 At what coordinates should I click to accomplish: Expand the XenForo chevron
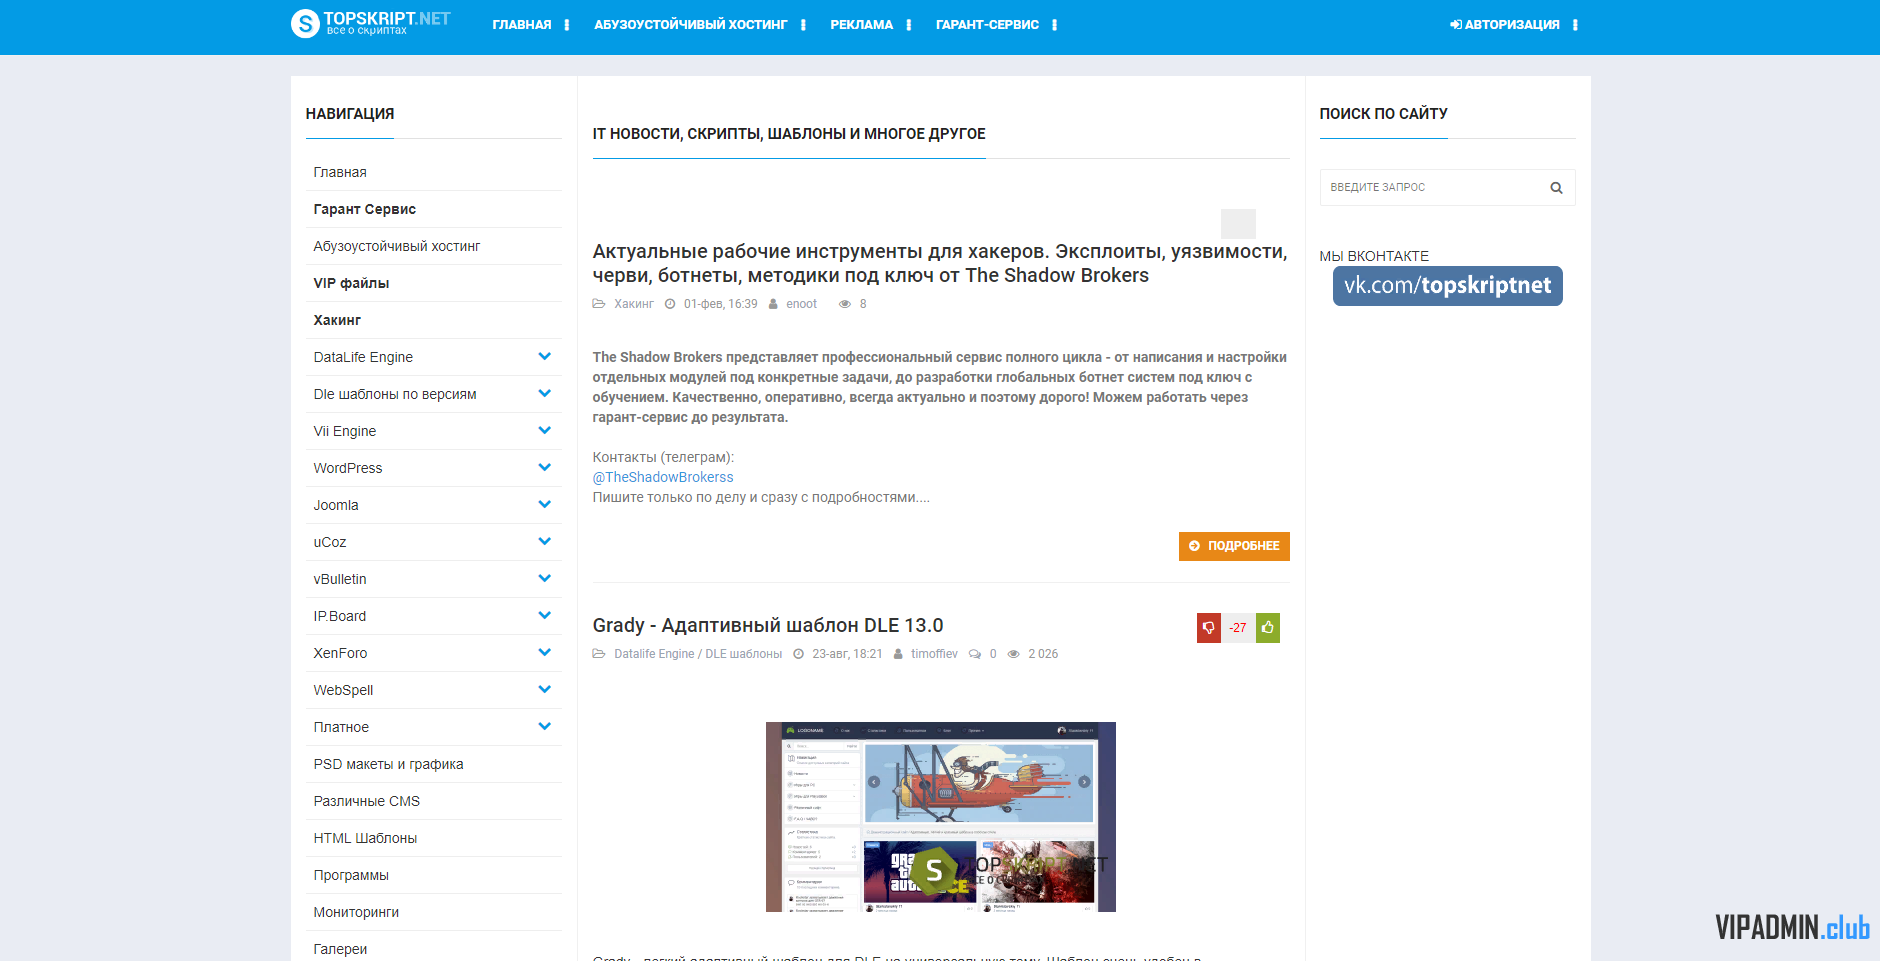(x=545, y=652)
